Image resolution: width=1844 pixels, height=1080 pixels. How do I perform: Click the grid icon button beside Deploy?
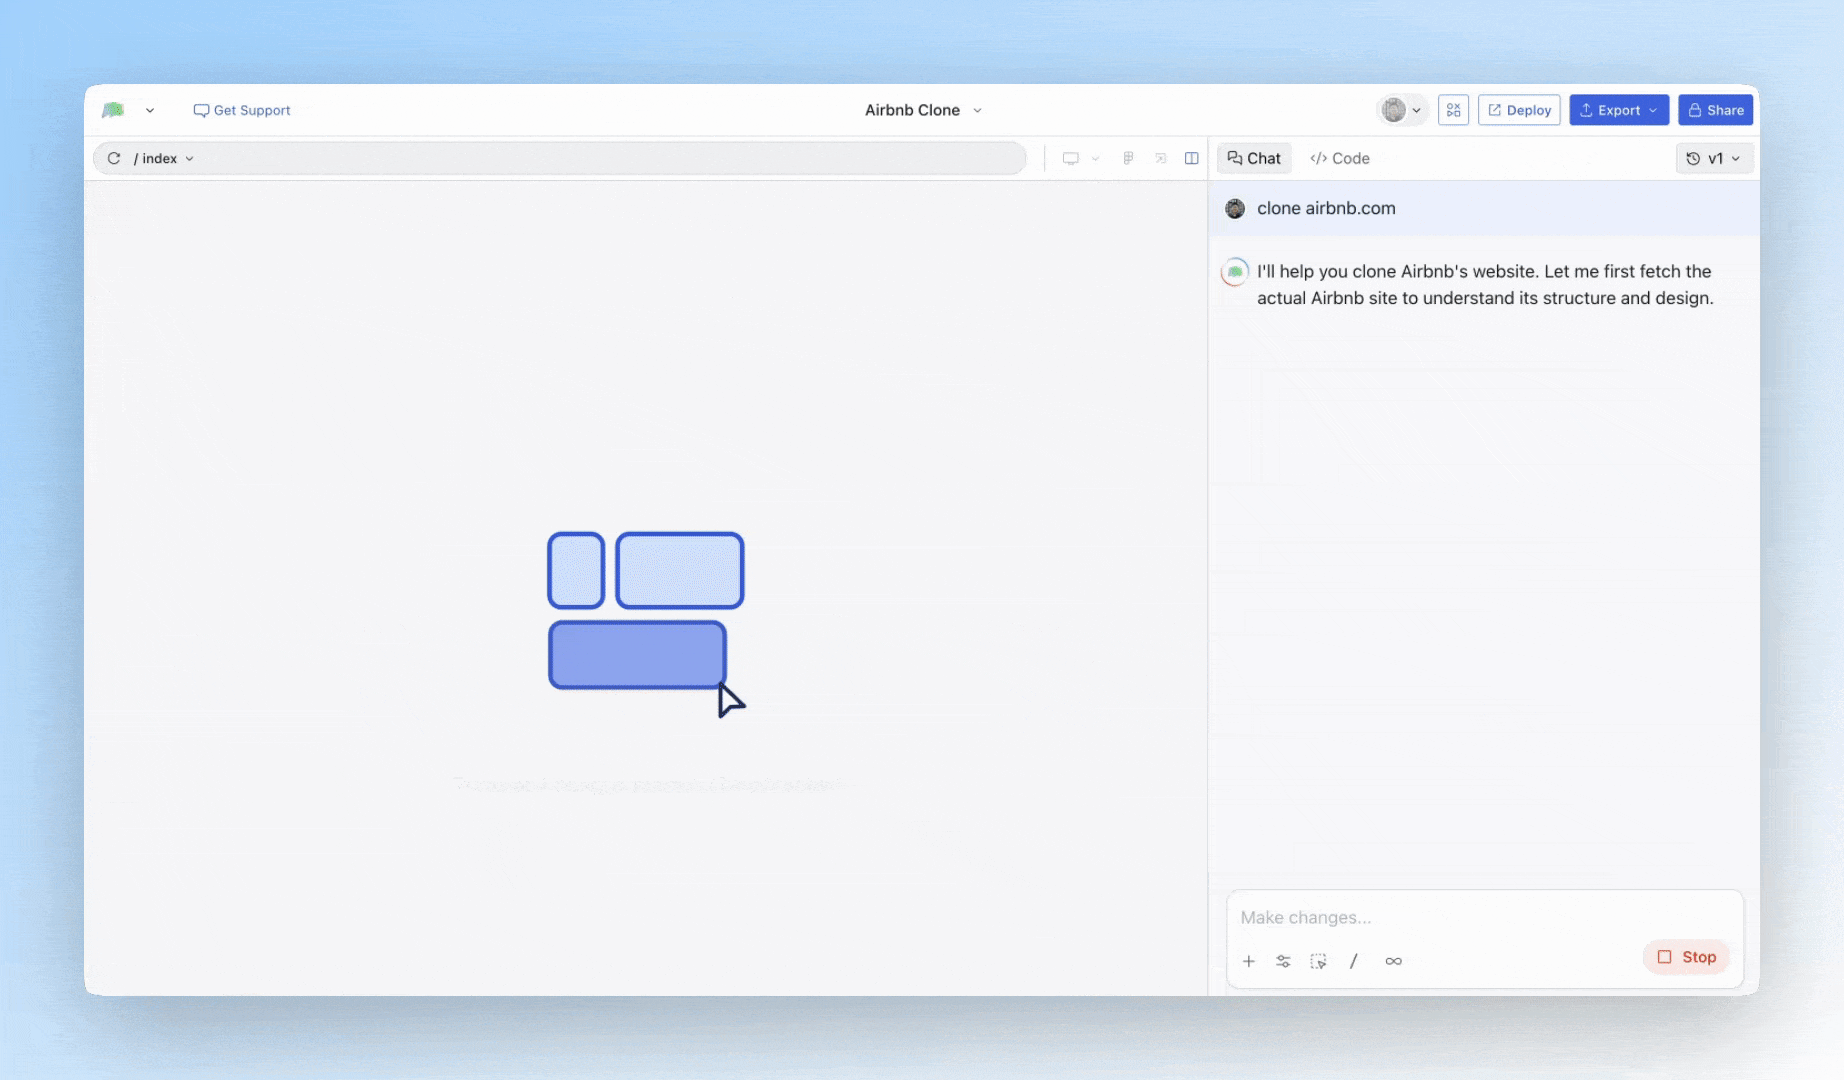pyautogui.click(x=1453, y=110)
